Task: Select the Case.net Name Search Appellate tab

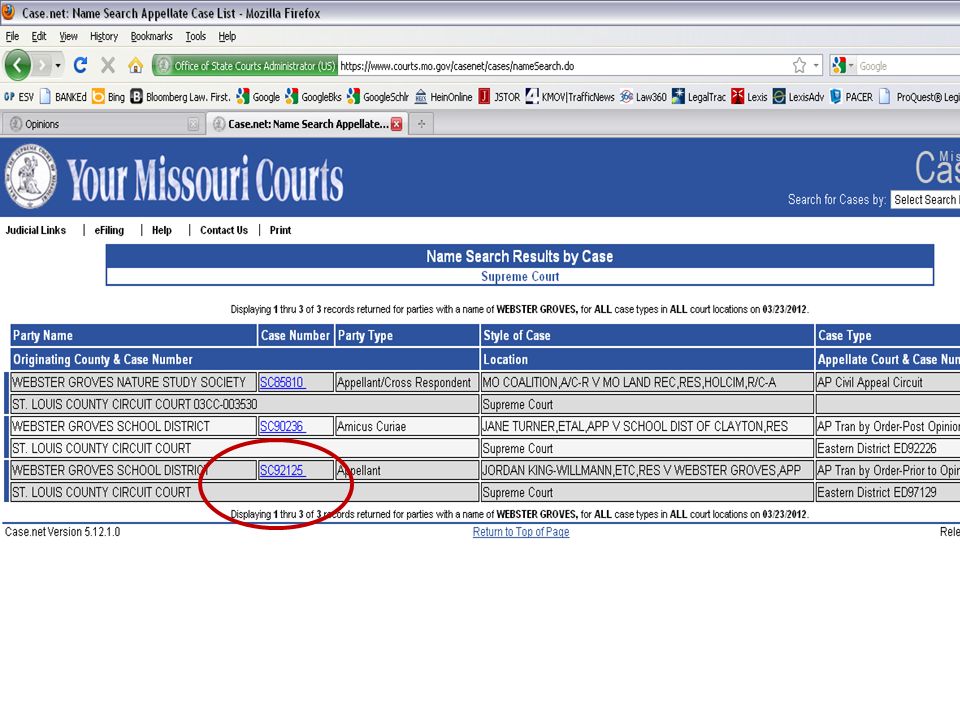Action: [307, 124]
